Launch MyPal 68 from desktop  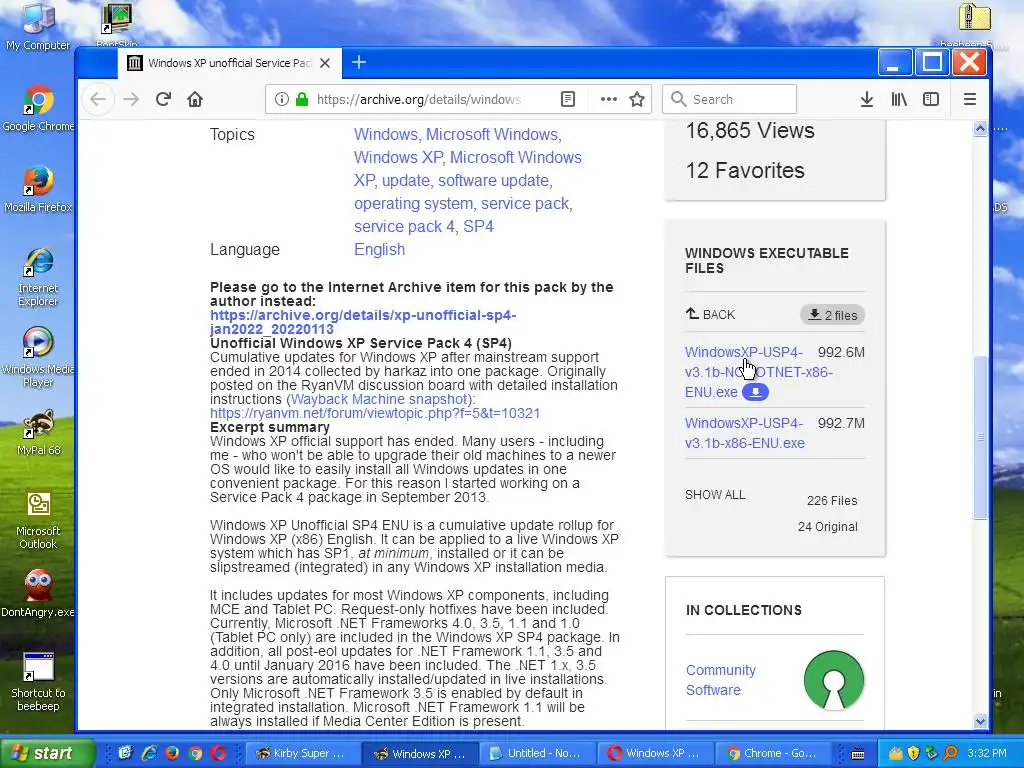38,432
